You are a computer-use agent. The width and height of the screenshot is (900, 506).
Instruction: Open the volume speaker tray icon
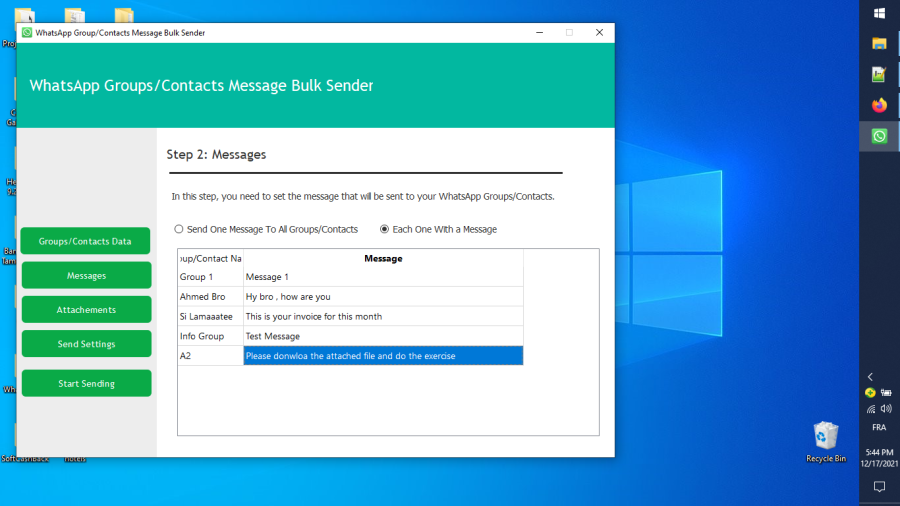886,409
